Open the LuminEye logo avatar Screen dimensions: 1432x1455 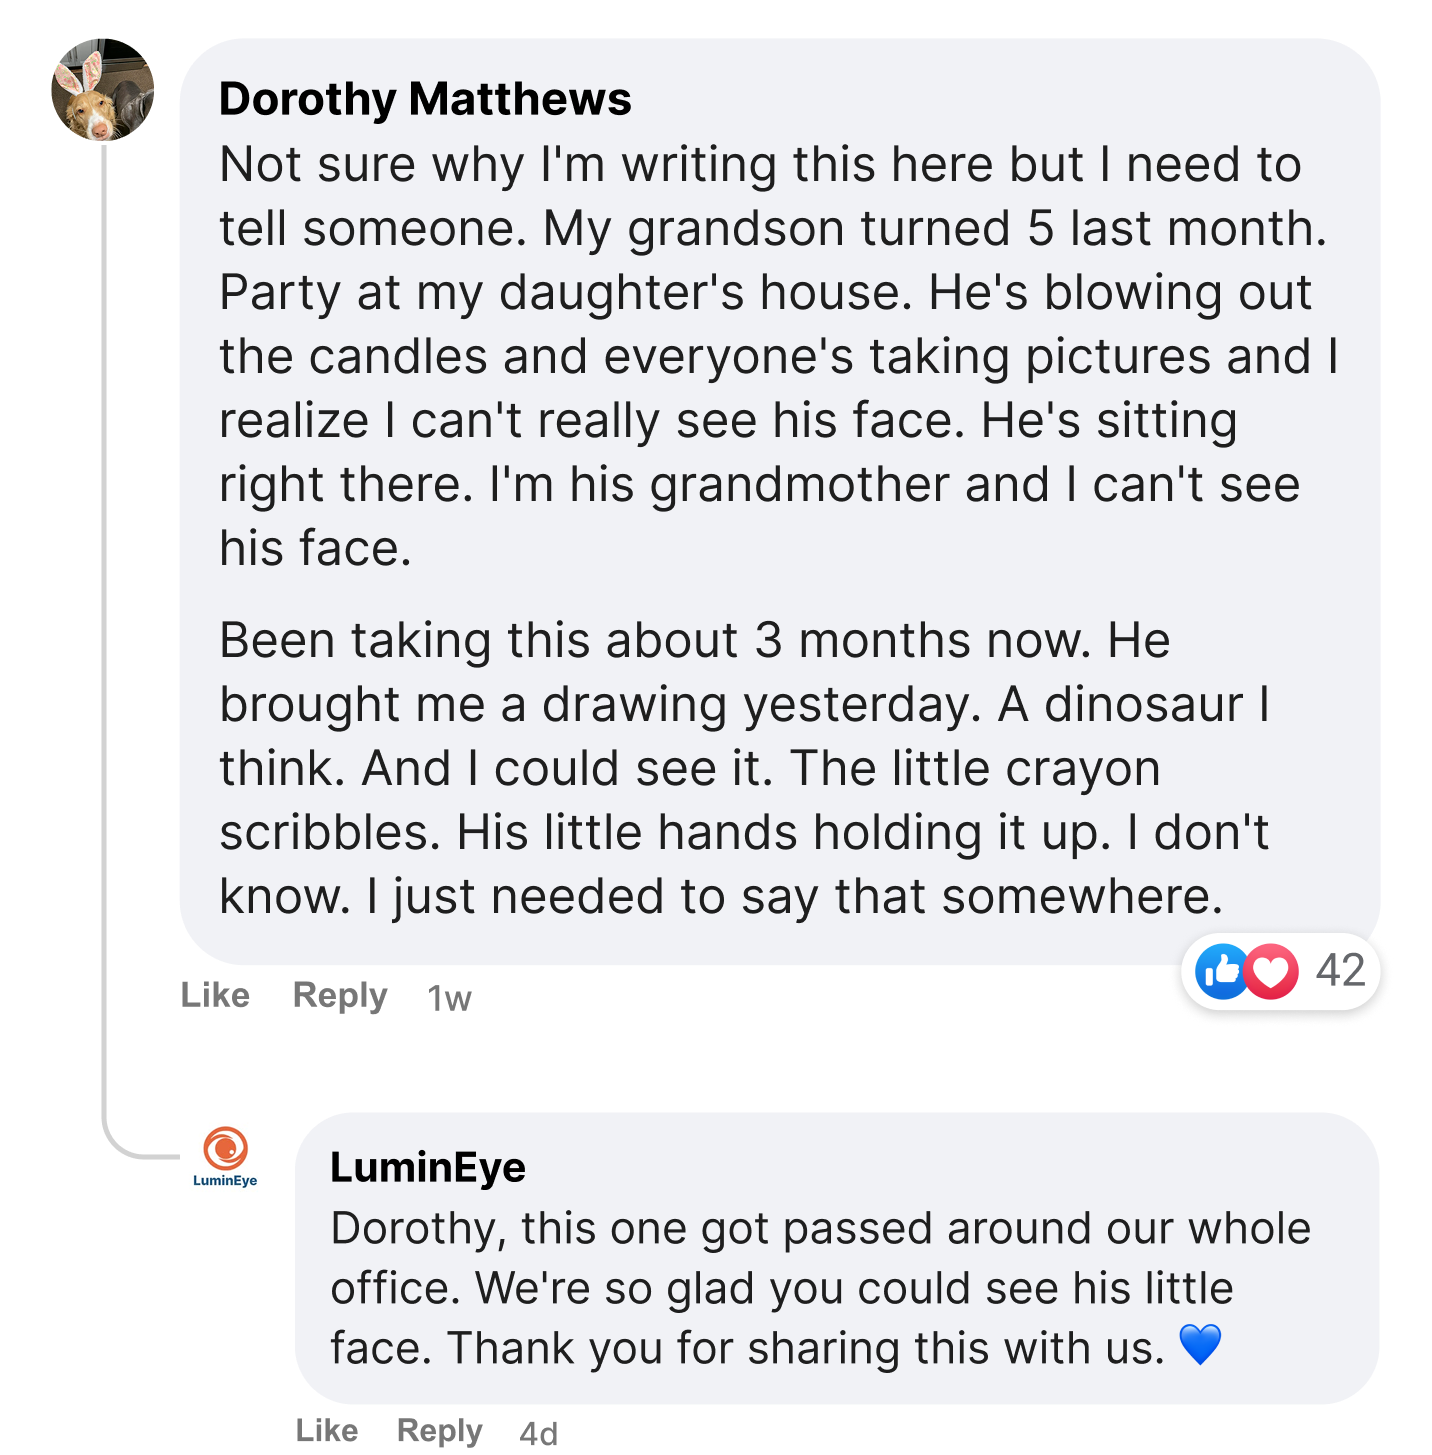[225, 1158]
